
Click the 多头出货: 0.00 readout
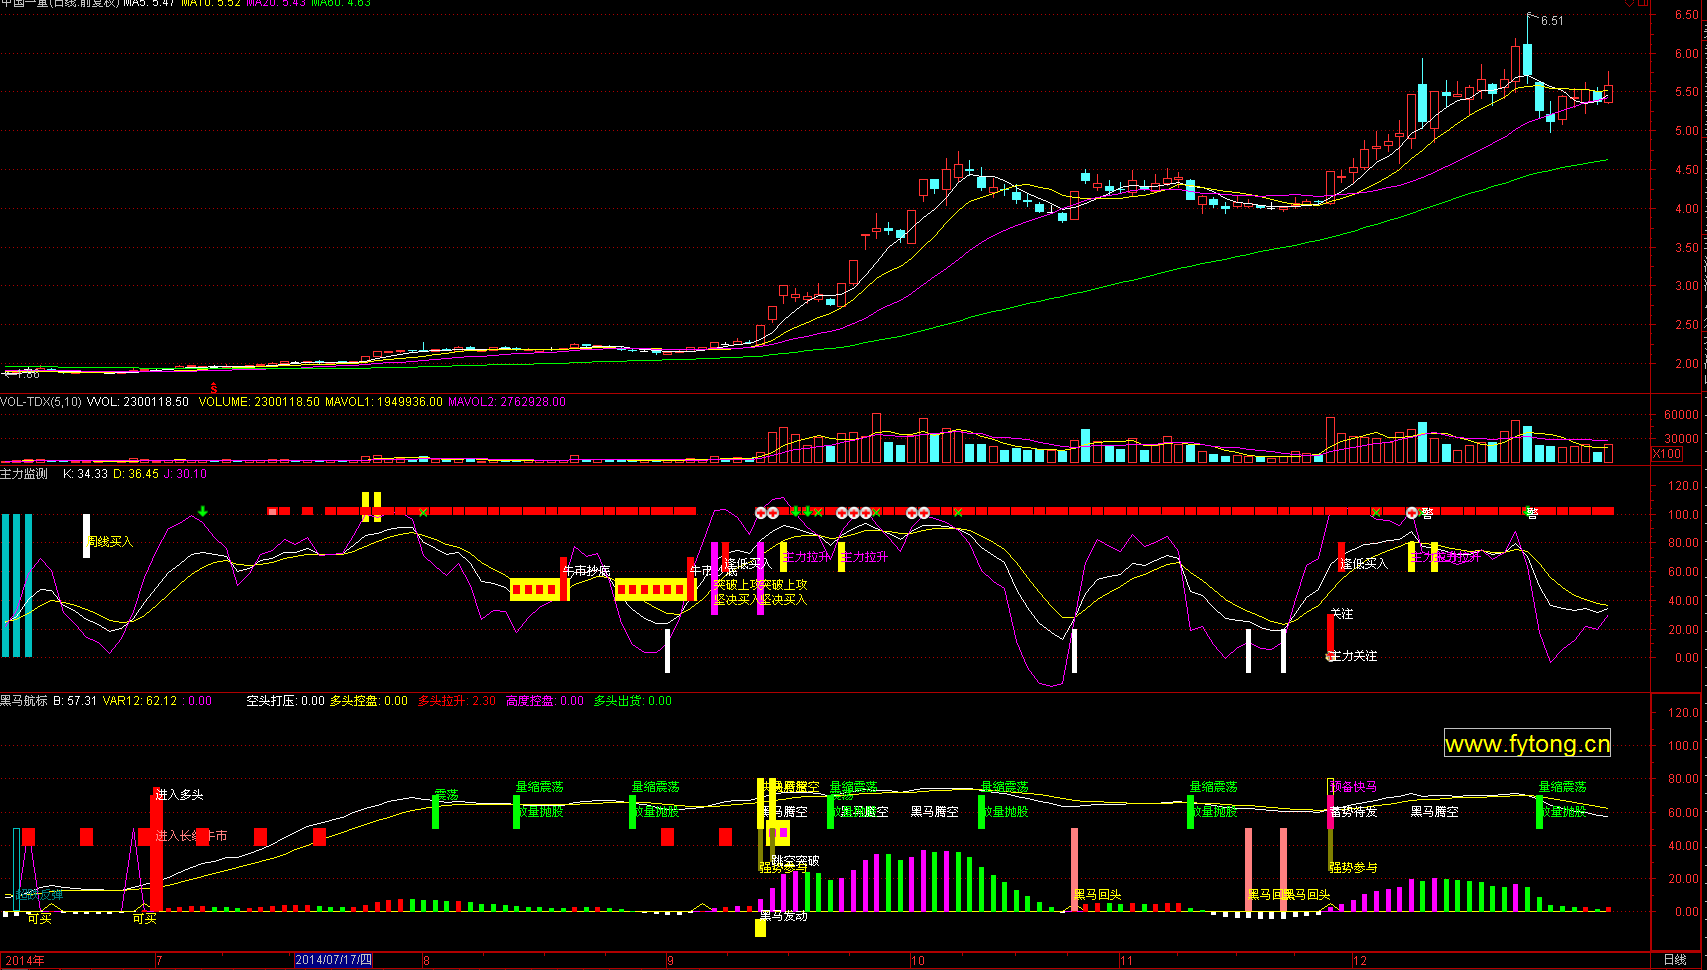click(x=633, y=701)
